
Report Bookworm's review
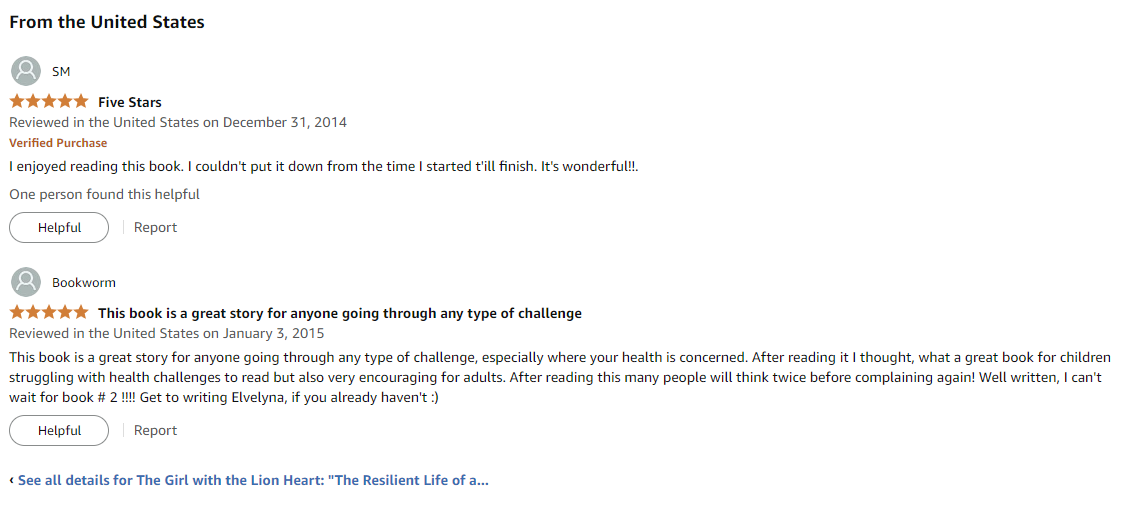point(155,431)
